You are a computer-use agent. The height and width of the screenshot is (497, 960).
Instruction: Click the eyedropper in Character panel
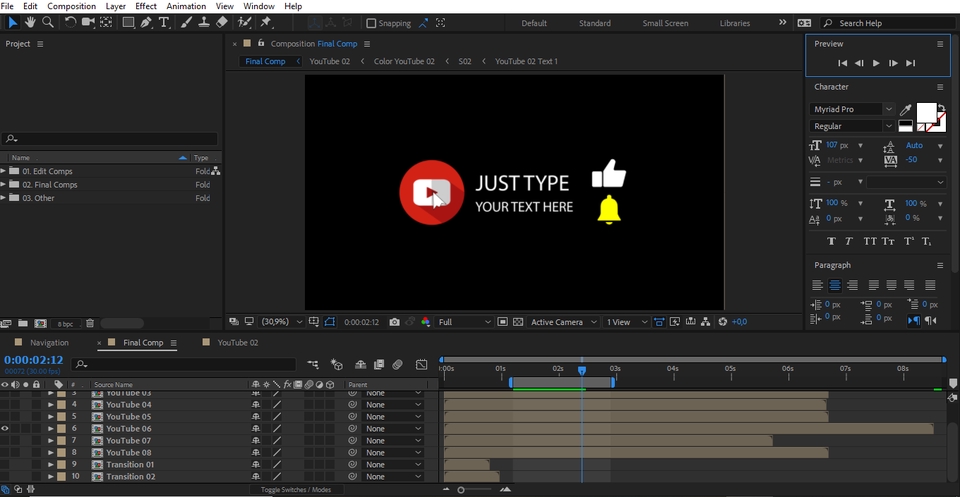(x=905, y=110)
